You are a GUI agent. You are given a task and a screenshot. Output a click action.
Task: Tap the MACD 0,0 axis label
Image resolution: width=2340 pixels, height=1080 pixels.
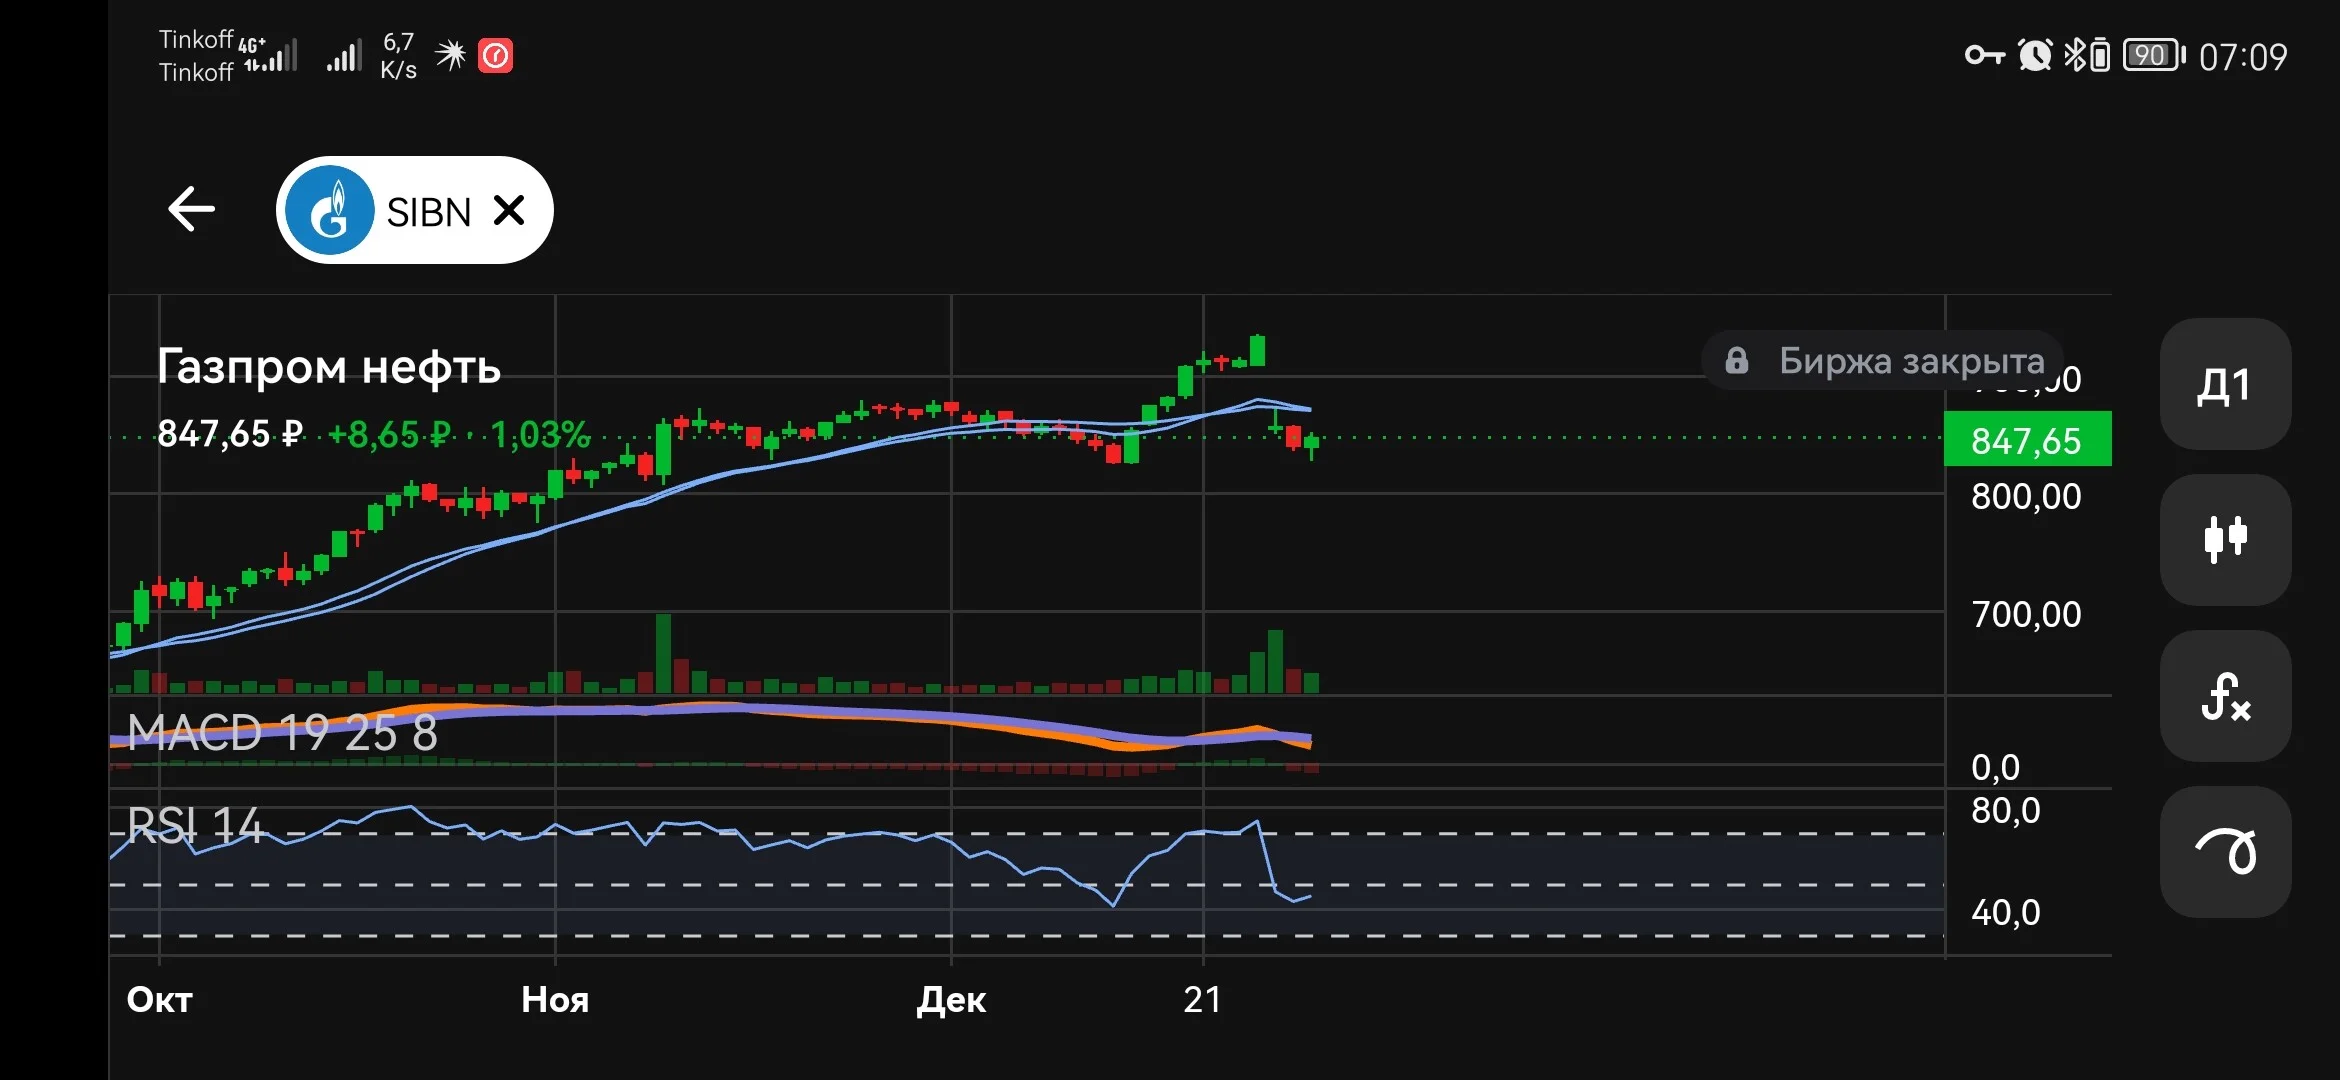(1995, 767)
